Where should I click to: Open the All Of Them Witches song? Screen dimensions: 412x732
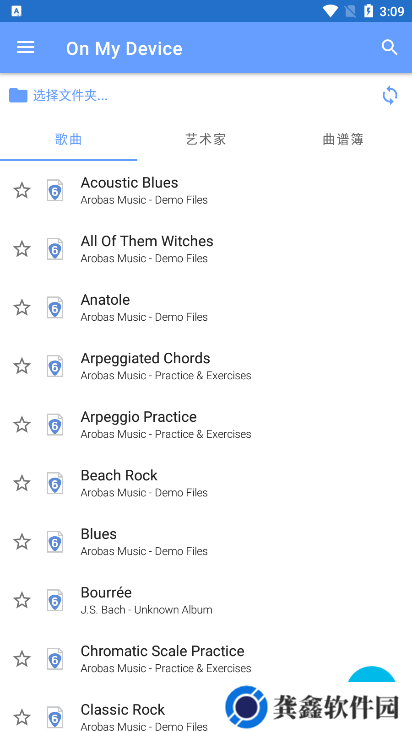pyautogui.click(x=206, y=249)
